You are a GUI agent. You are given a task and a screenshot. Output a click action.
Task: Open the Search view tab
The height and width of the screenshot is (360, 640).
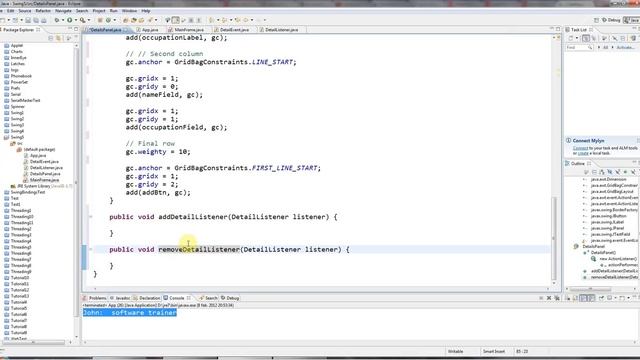209,298
